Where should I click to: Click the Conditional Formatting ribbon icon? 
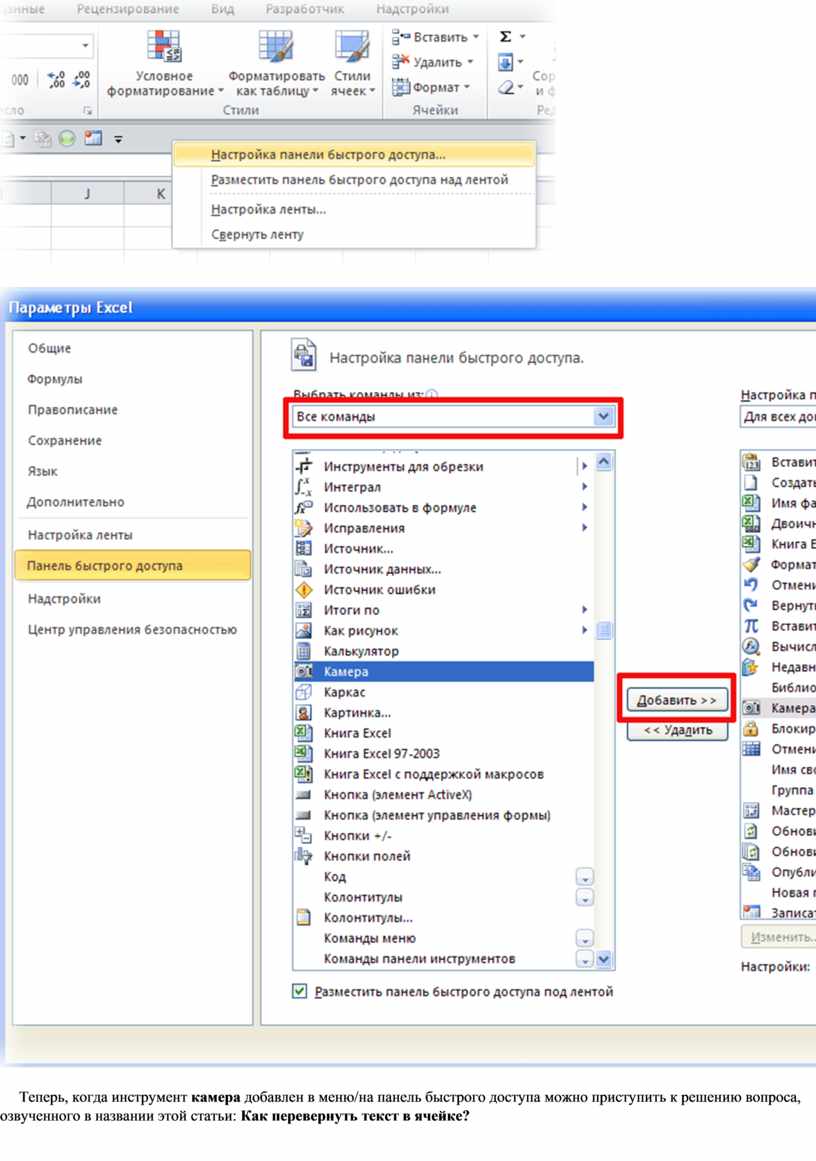coord(164,48)
